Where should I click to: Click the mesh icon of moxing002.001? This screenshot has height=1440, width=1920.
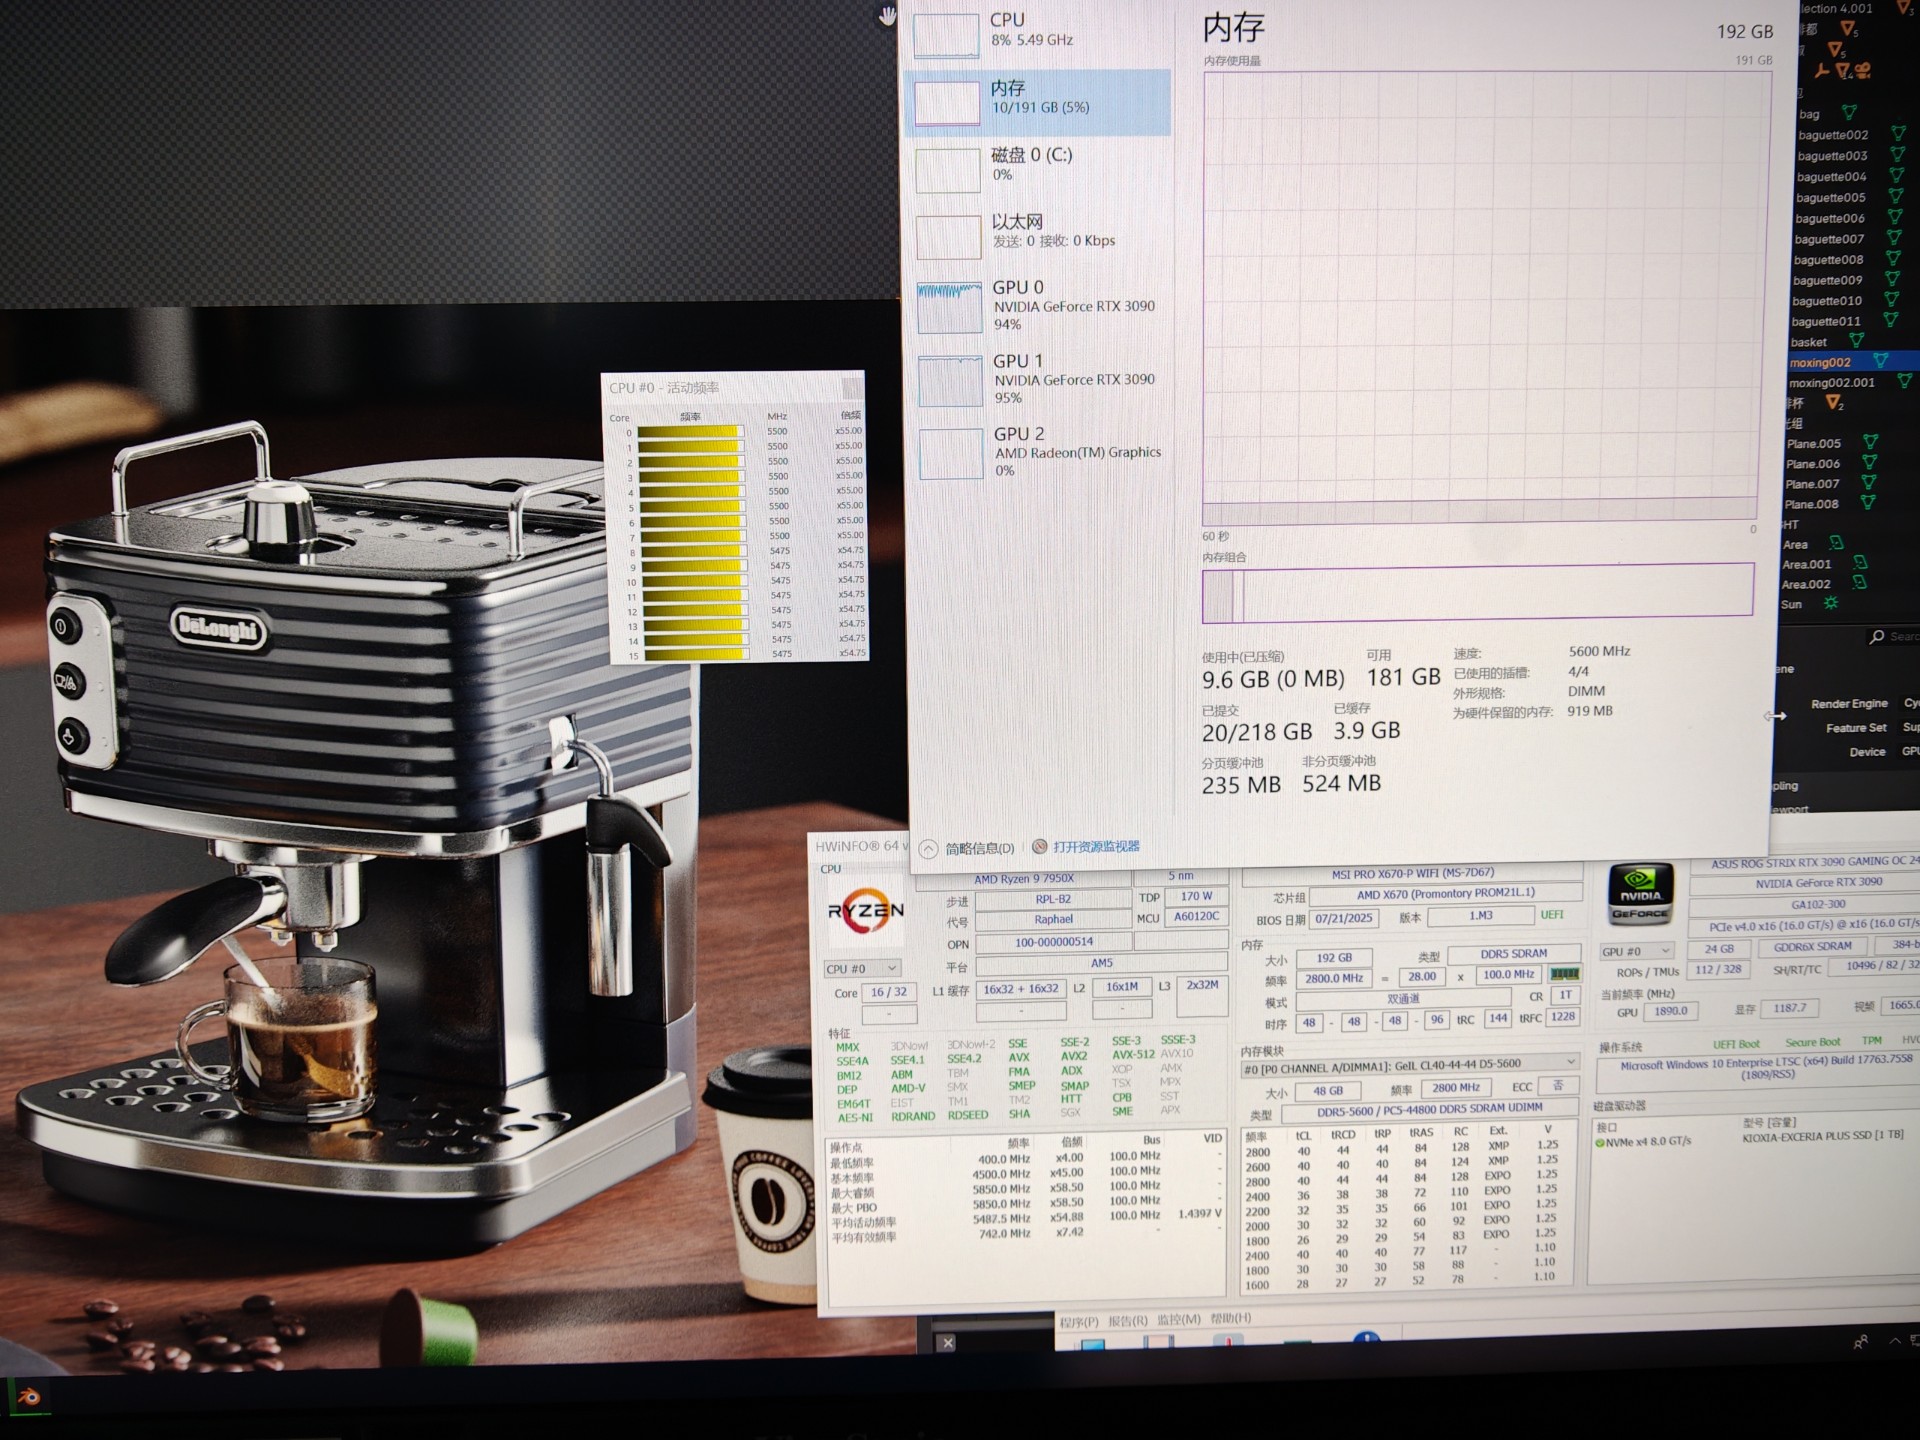tap(1904, 381)
